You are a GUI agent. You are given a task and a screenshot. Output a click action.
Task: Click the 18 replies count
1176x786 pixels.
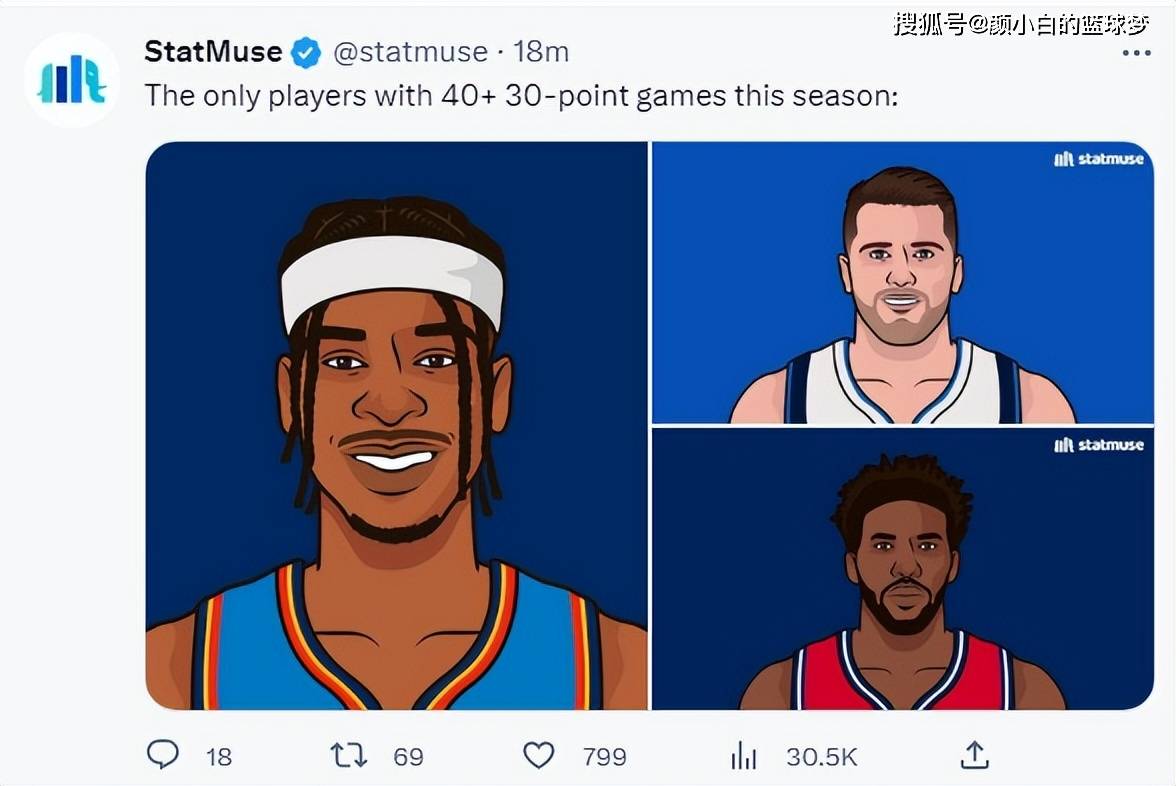tap(219, 757)
